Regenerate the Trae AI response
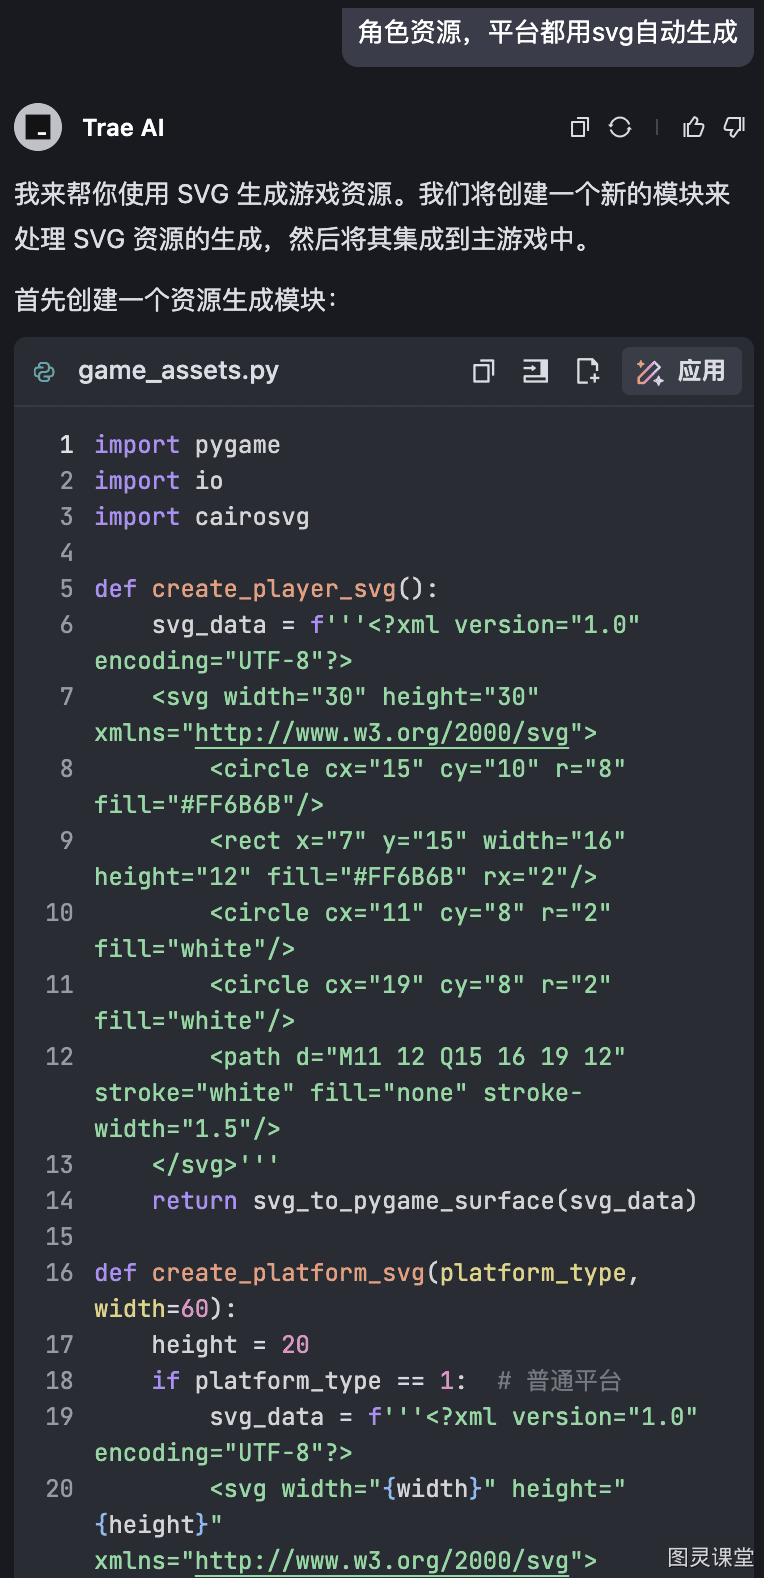764x1578 pixels. [620, 127]
